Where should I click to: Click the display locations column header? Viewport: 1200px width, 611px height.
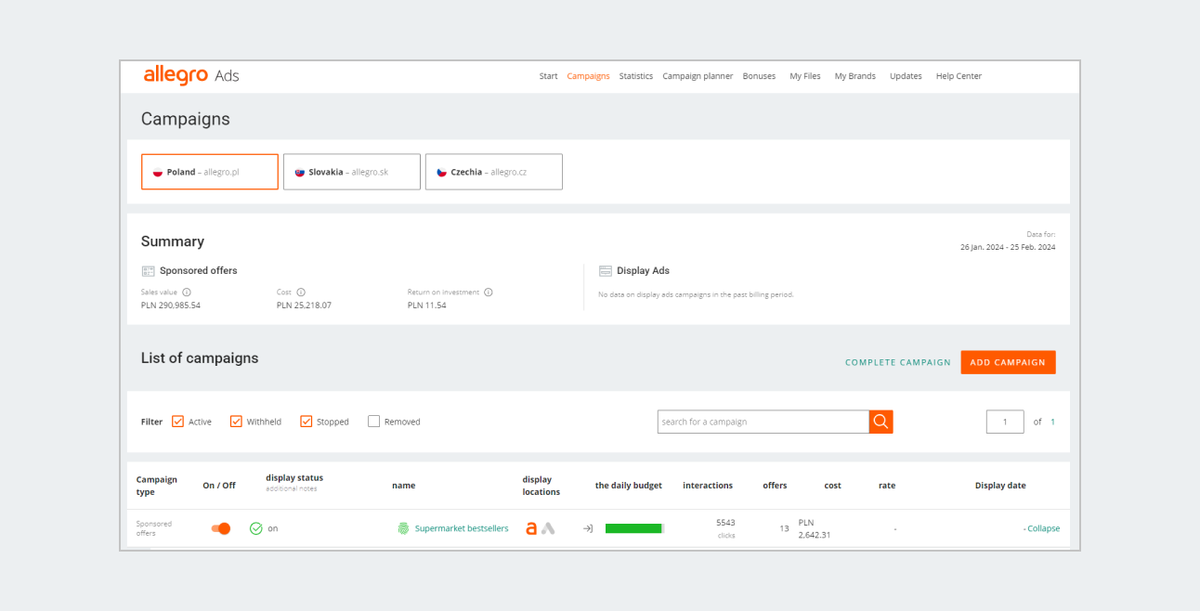(541, 485)
